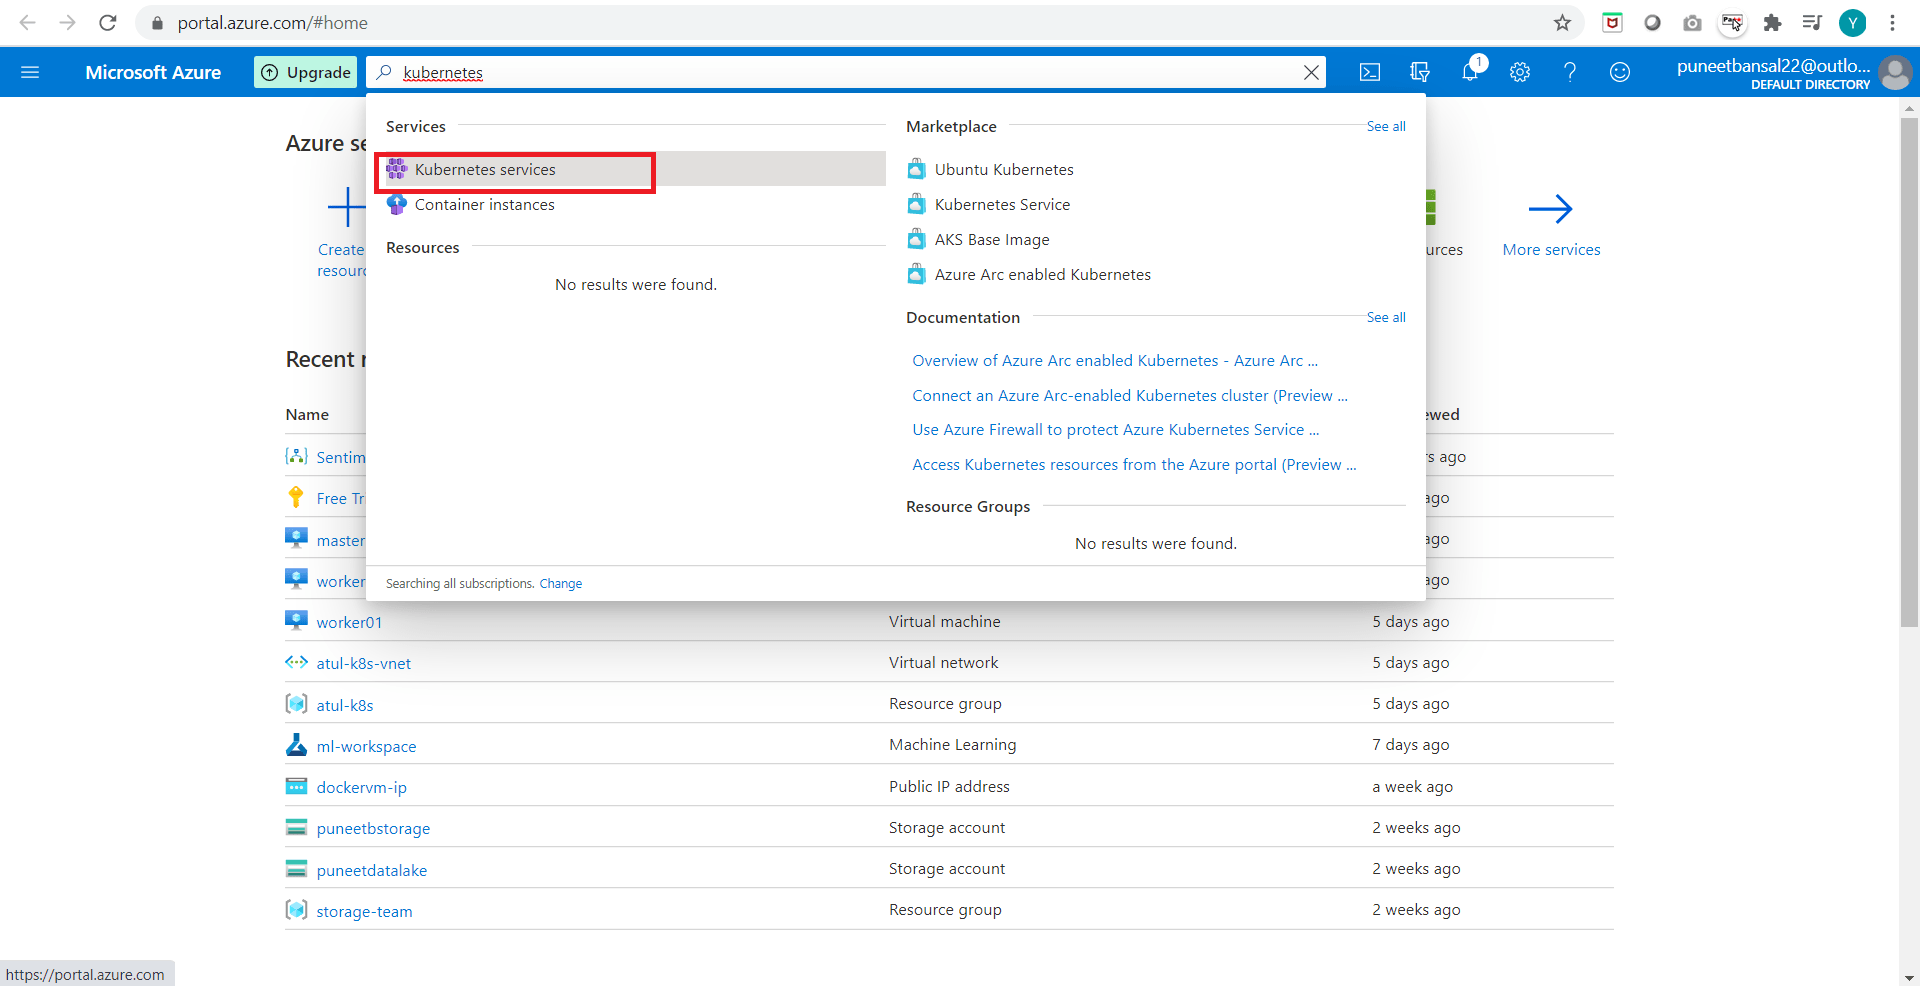This screenshot has width=1920, height=986.
Task: Open portal settings gear icon
Action: tap(1520, 72)
